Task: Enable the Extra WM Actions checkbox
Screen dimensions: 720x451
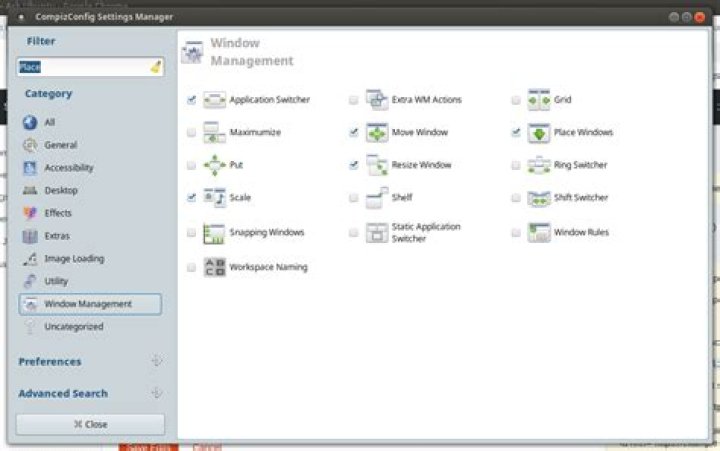Action: [354, 100]
